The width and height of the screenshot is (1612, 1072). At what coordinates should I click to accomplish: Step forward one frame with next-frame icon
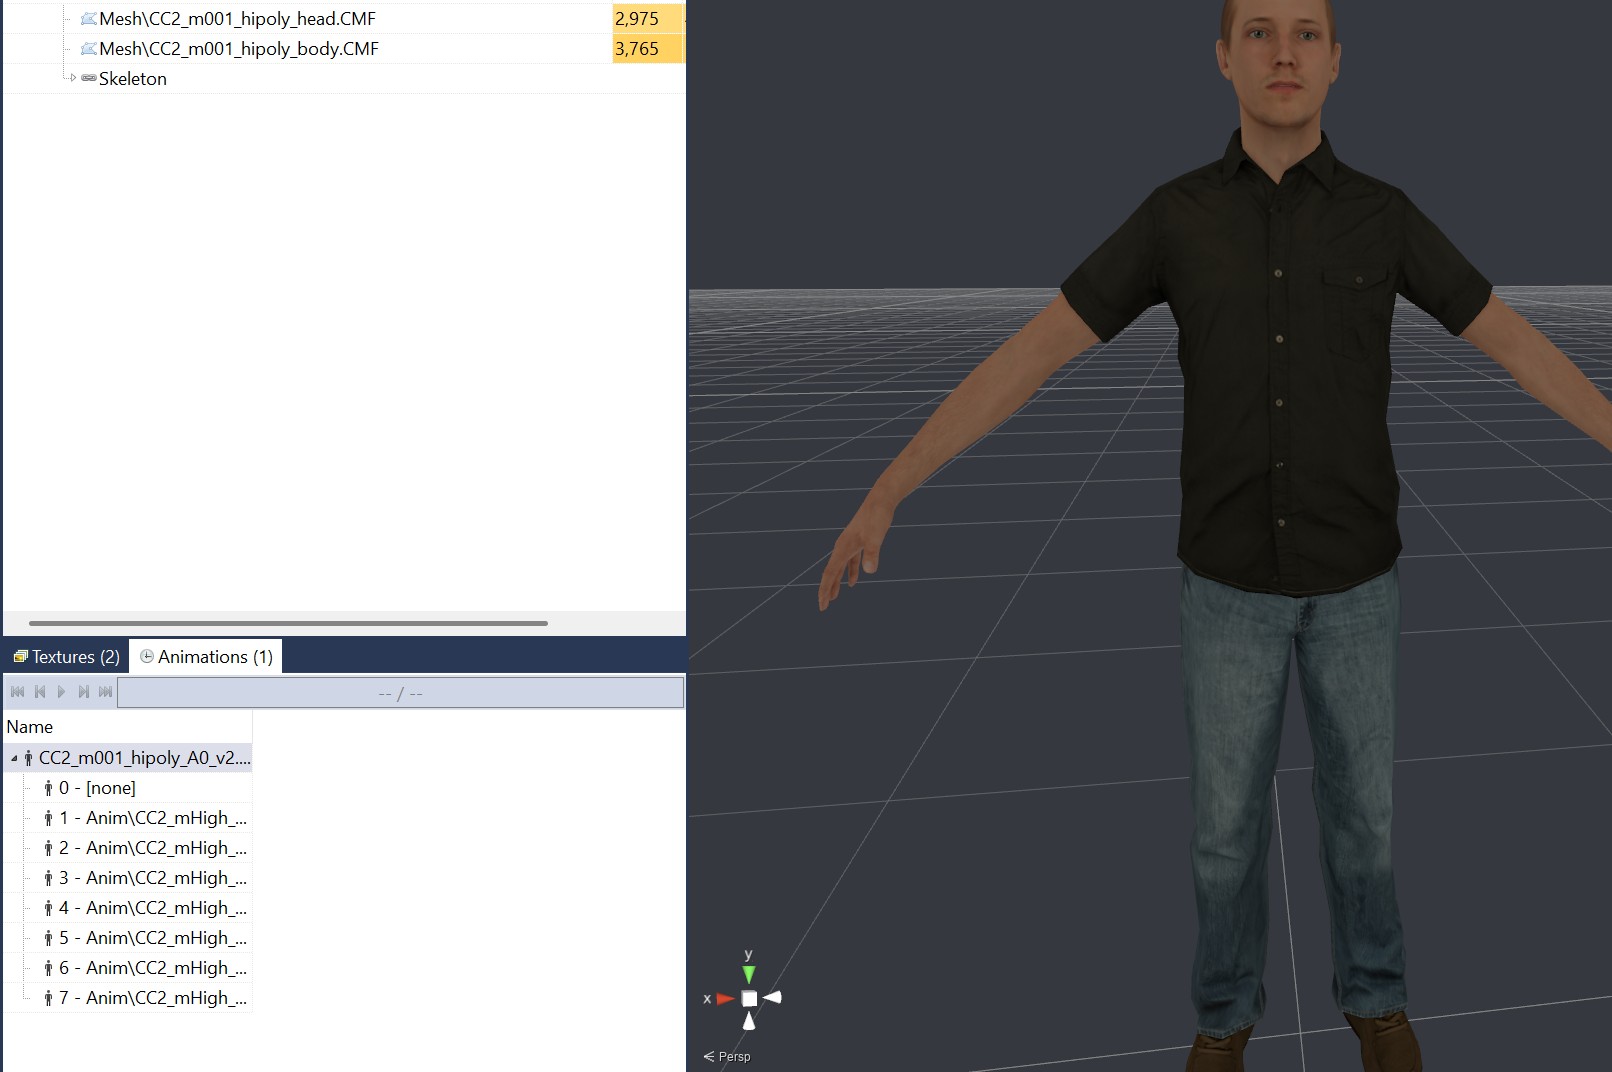tap(84, 691)
